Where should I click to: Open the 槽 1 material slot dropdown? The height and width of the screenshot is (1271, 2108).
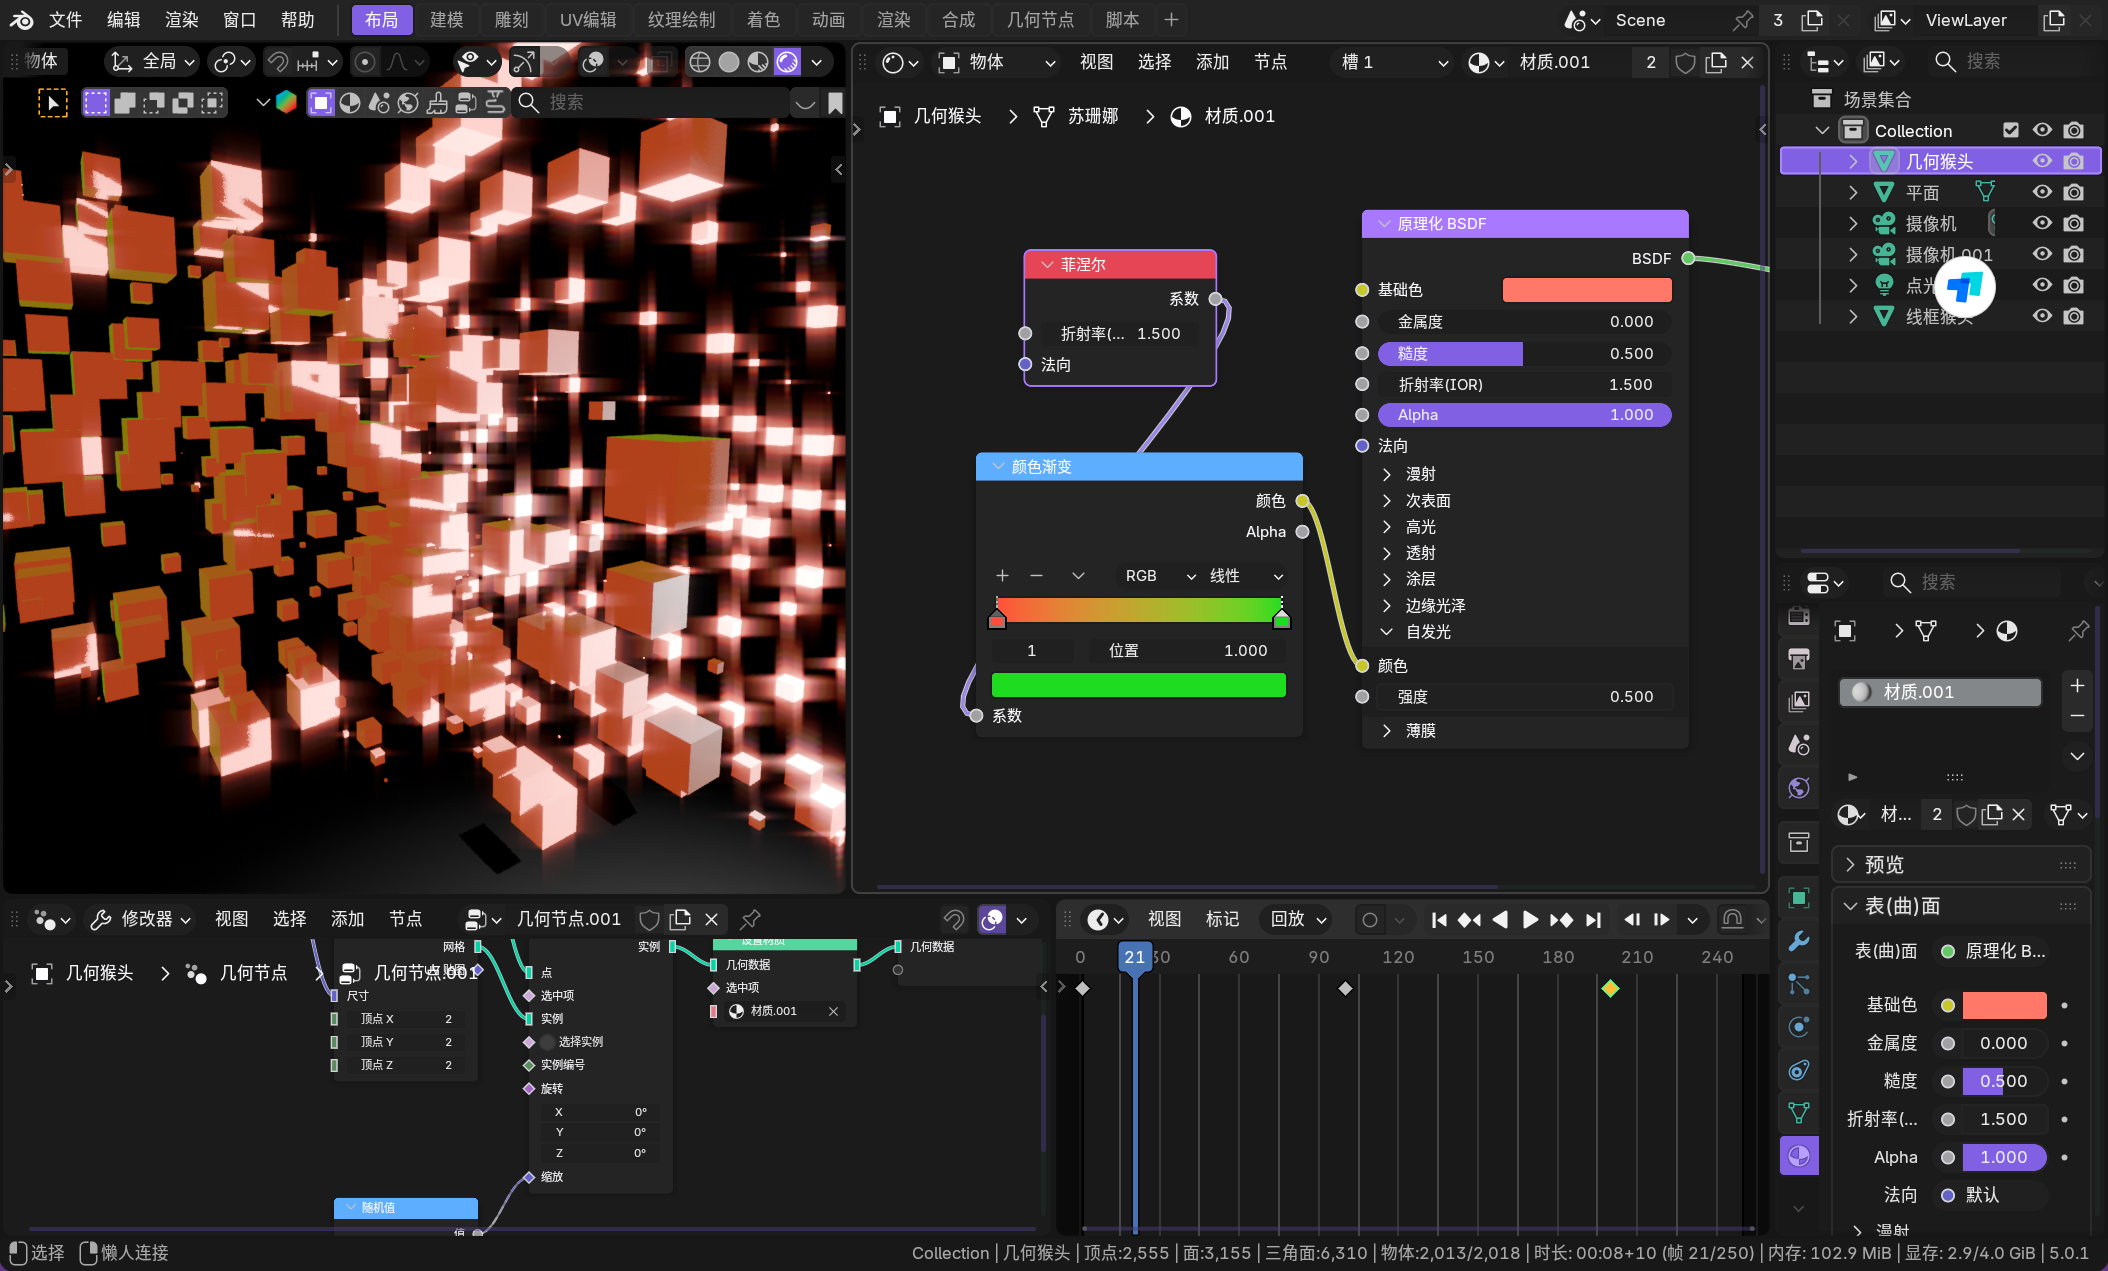point(1394,62)
